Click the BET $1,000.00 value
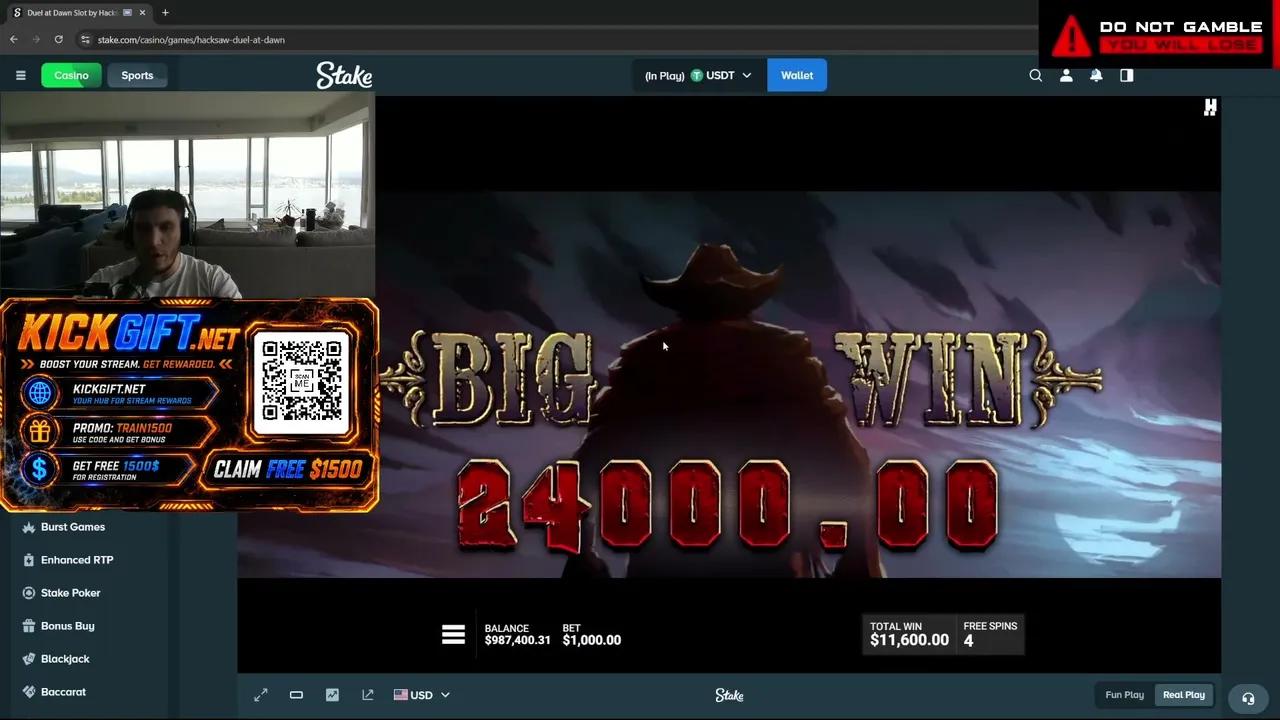This screenshot has height=720, width=1280. (x=591, y=640)
